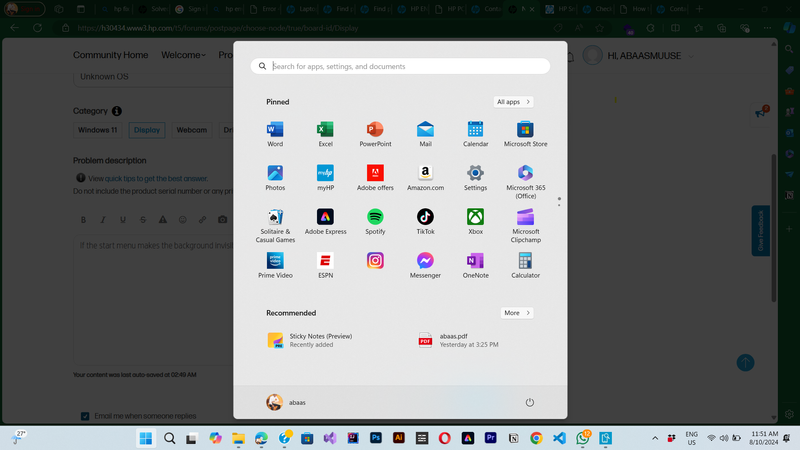Screen dimensions: 800x450
Task: Click Bold in forum editor toolbar
Action: click(x=83, y=220)
